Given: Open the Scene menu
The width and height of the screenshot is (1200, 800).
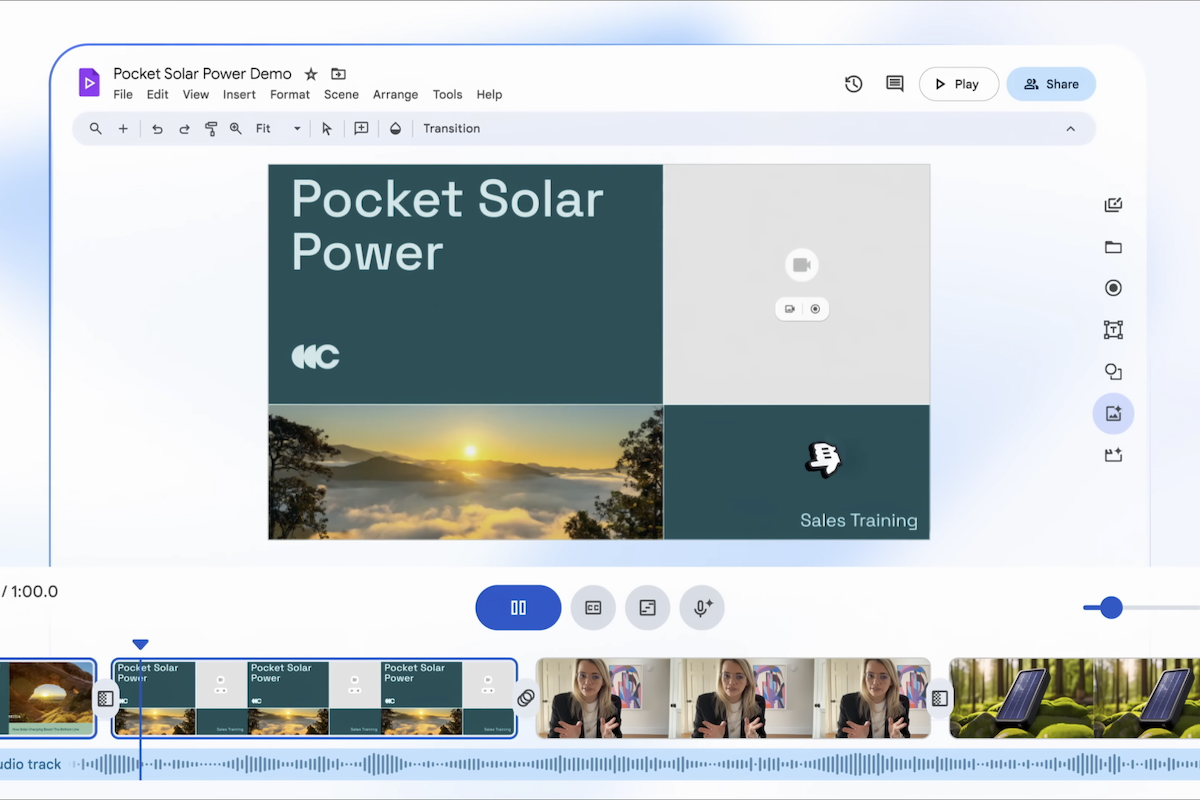Looking at the screenshot, I should [341, 95].
